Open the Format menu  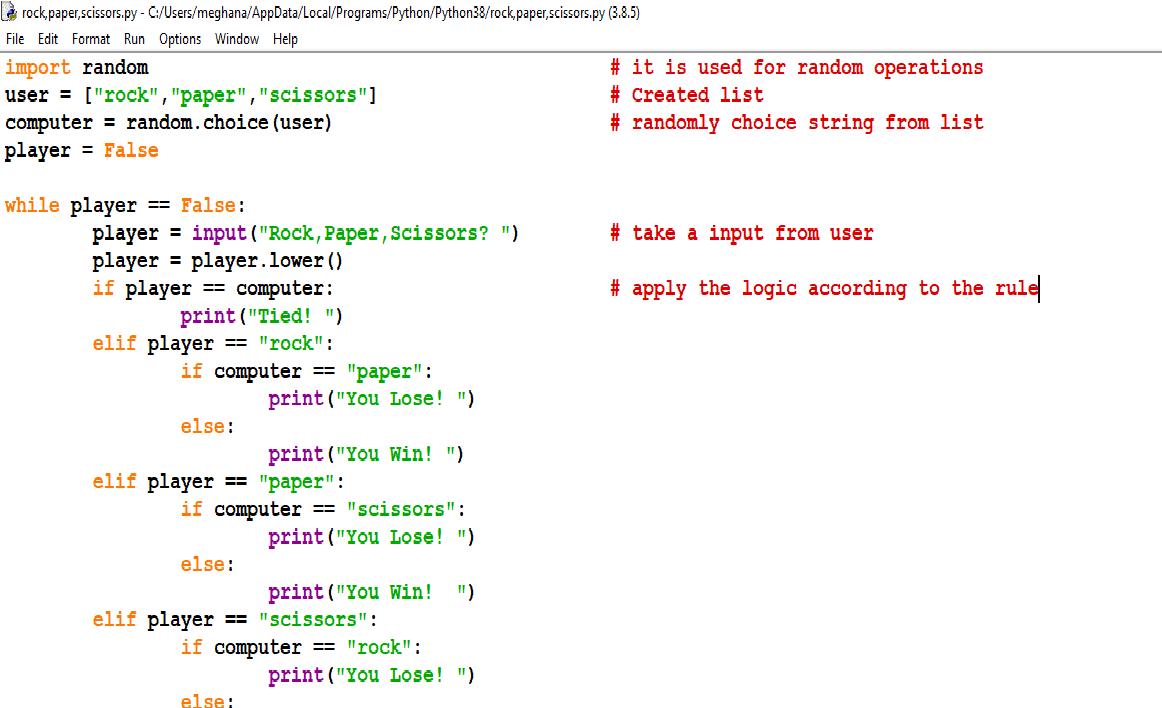90,39
